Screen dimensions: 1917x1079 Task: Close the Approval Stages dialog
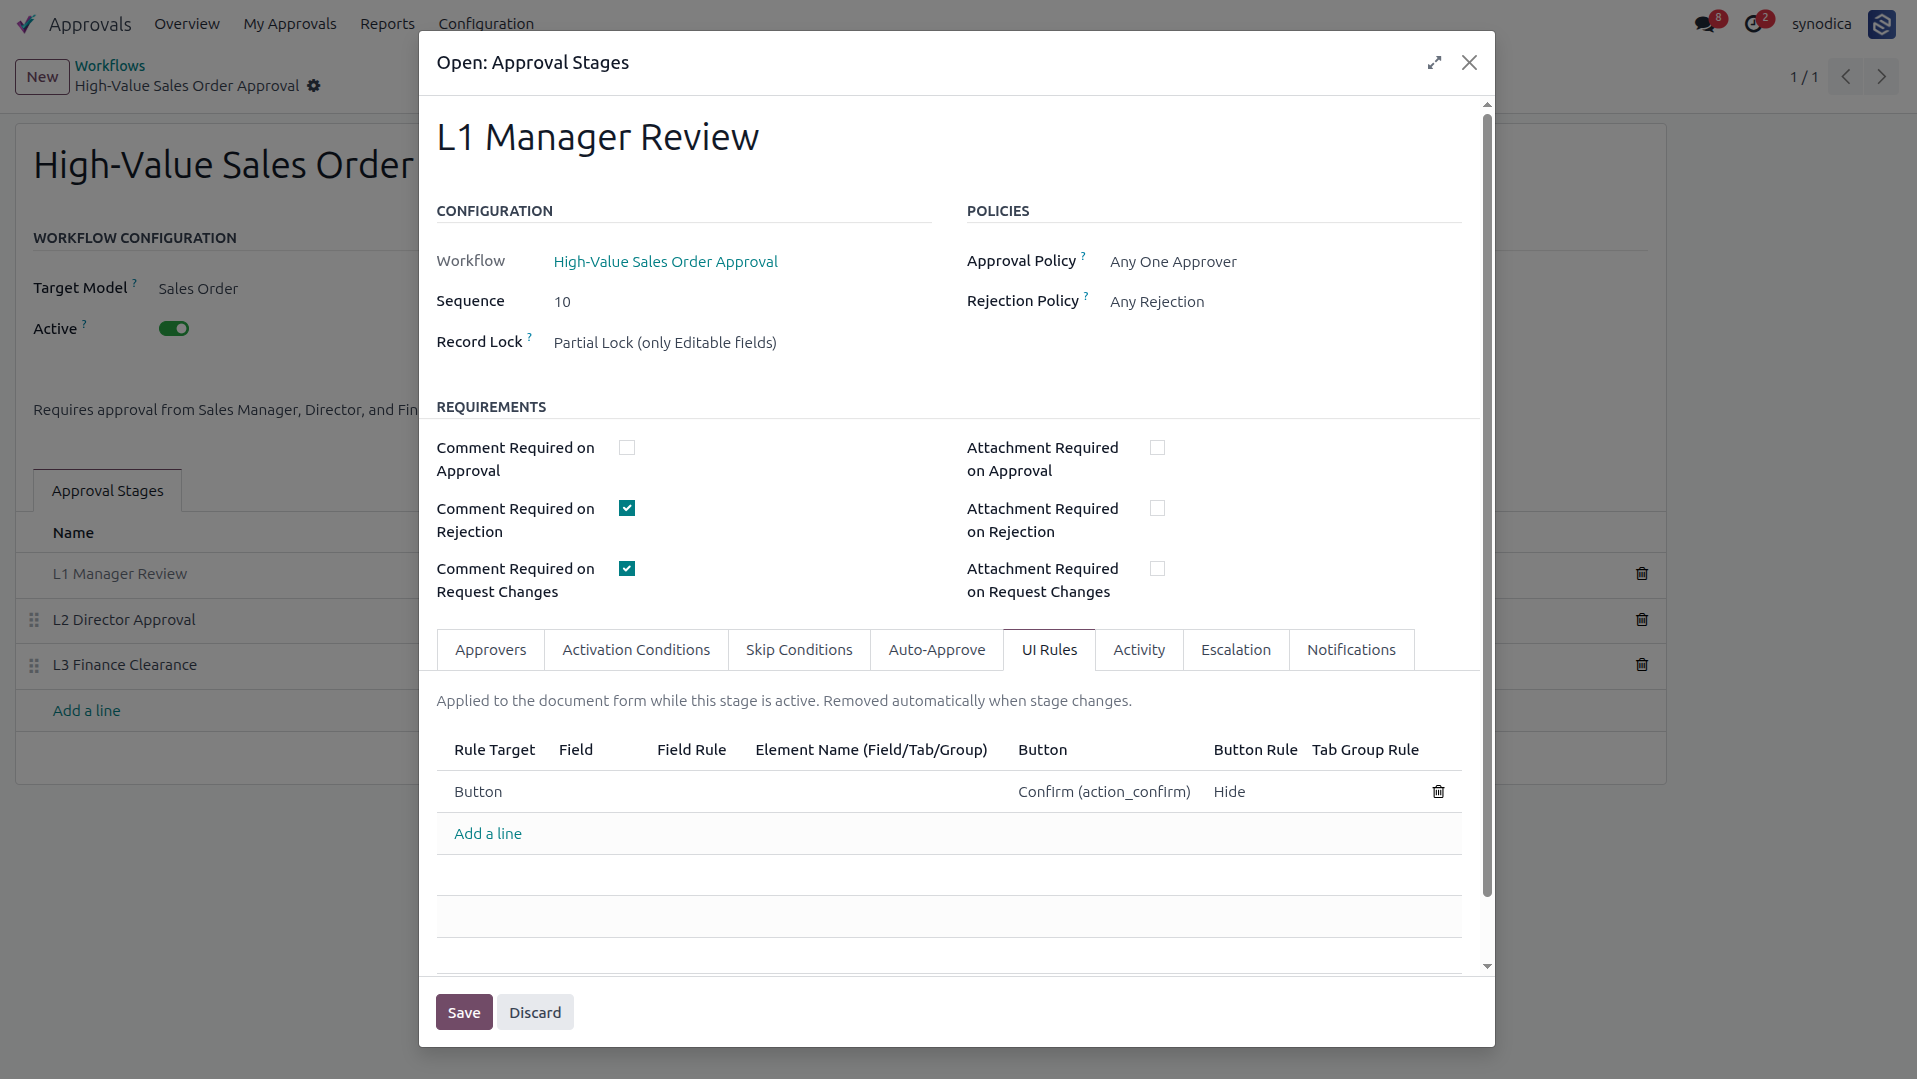pos(1469,63)
